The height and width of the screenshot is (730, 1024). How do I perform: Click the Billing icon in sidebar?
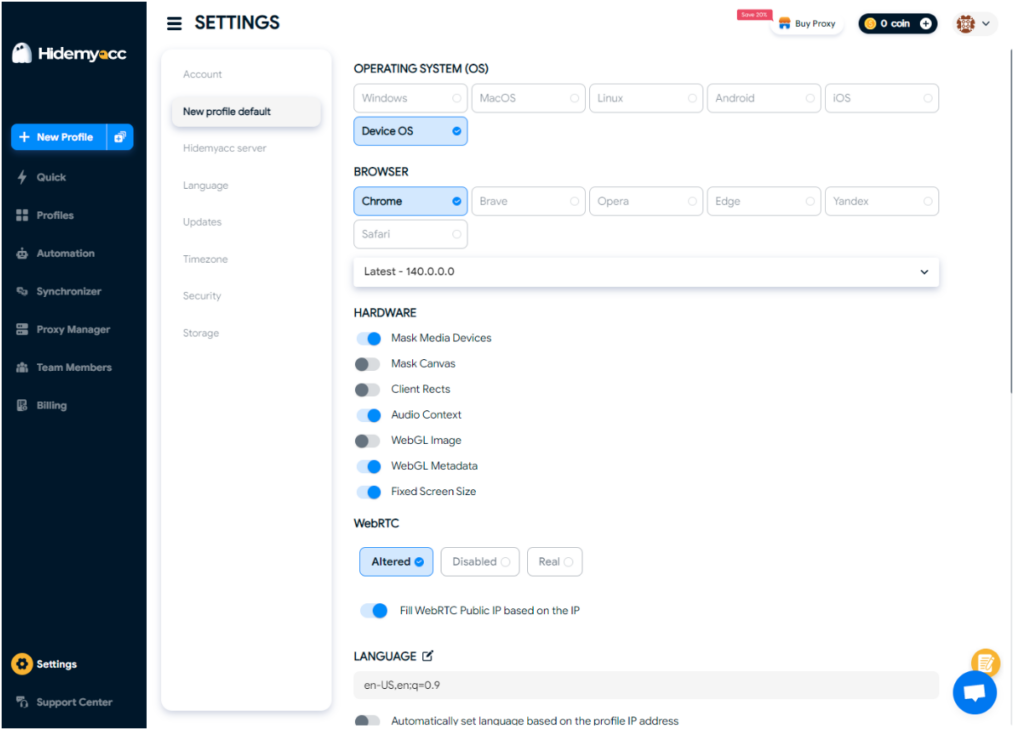pyautogui.click(x=22, y=405)
